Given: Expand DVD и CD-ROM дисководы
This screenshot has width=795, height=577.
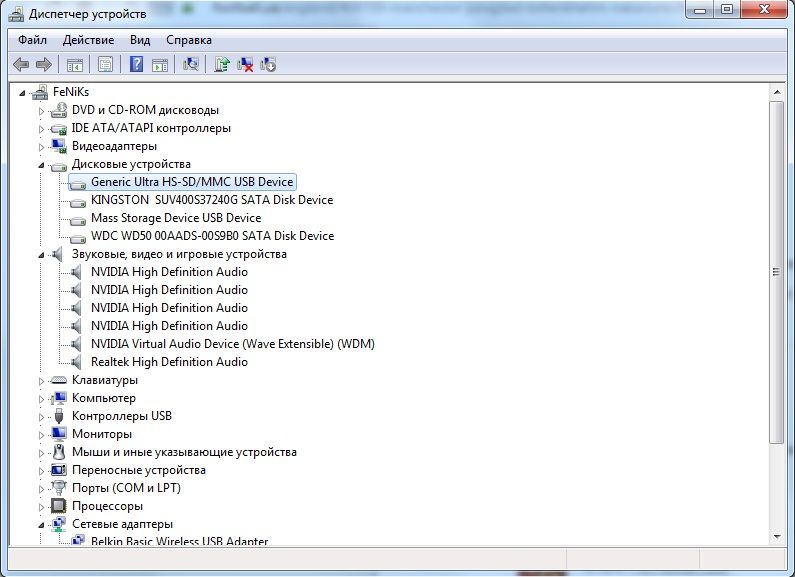Looking at the screenshot, I should 42,111.
